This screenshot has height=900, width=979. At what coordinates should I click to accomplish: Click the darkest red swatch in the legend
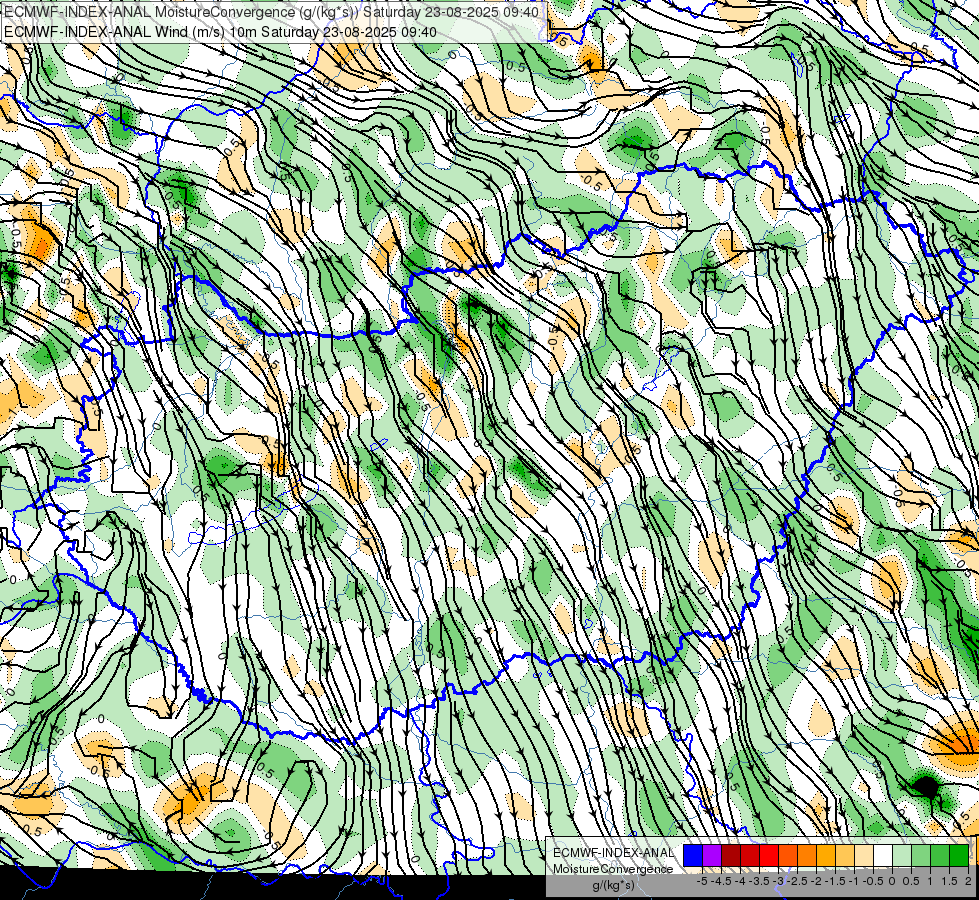point(731,855)
